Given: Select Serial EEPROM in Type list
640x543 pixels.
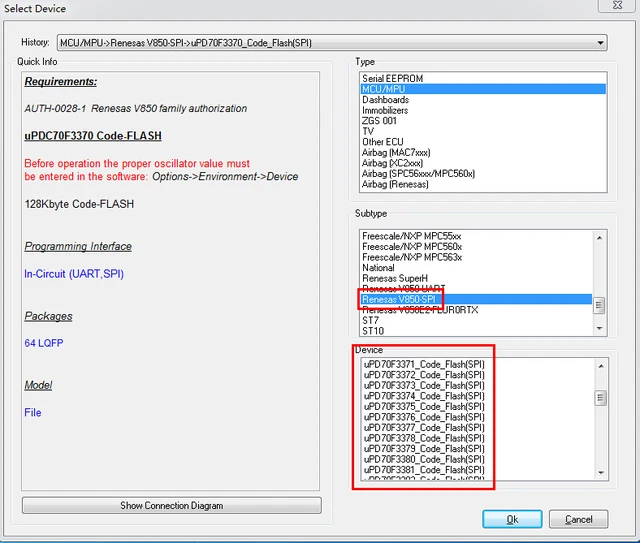Looking at the screenshot, I should 483,78.
